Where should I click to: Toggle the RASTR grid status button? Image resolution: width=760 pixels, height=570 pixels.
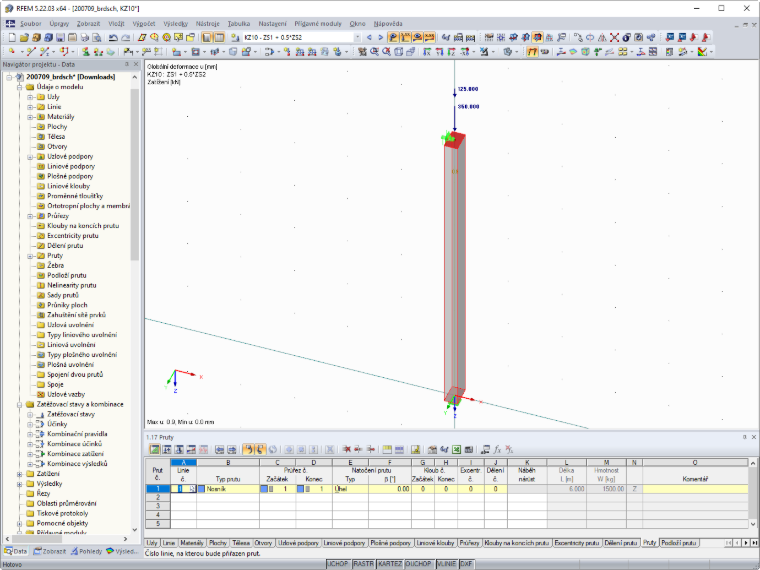(x=364, y=564)
